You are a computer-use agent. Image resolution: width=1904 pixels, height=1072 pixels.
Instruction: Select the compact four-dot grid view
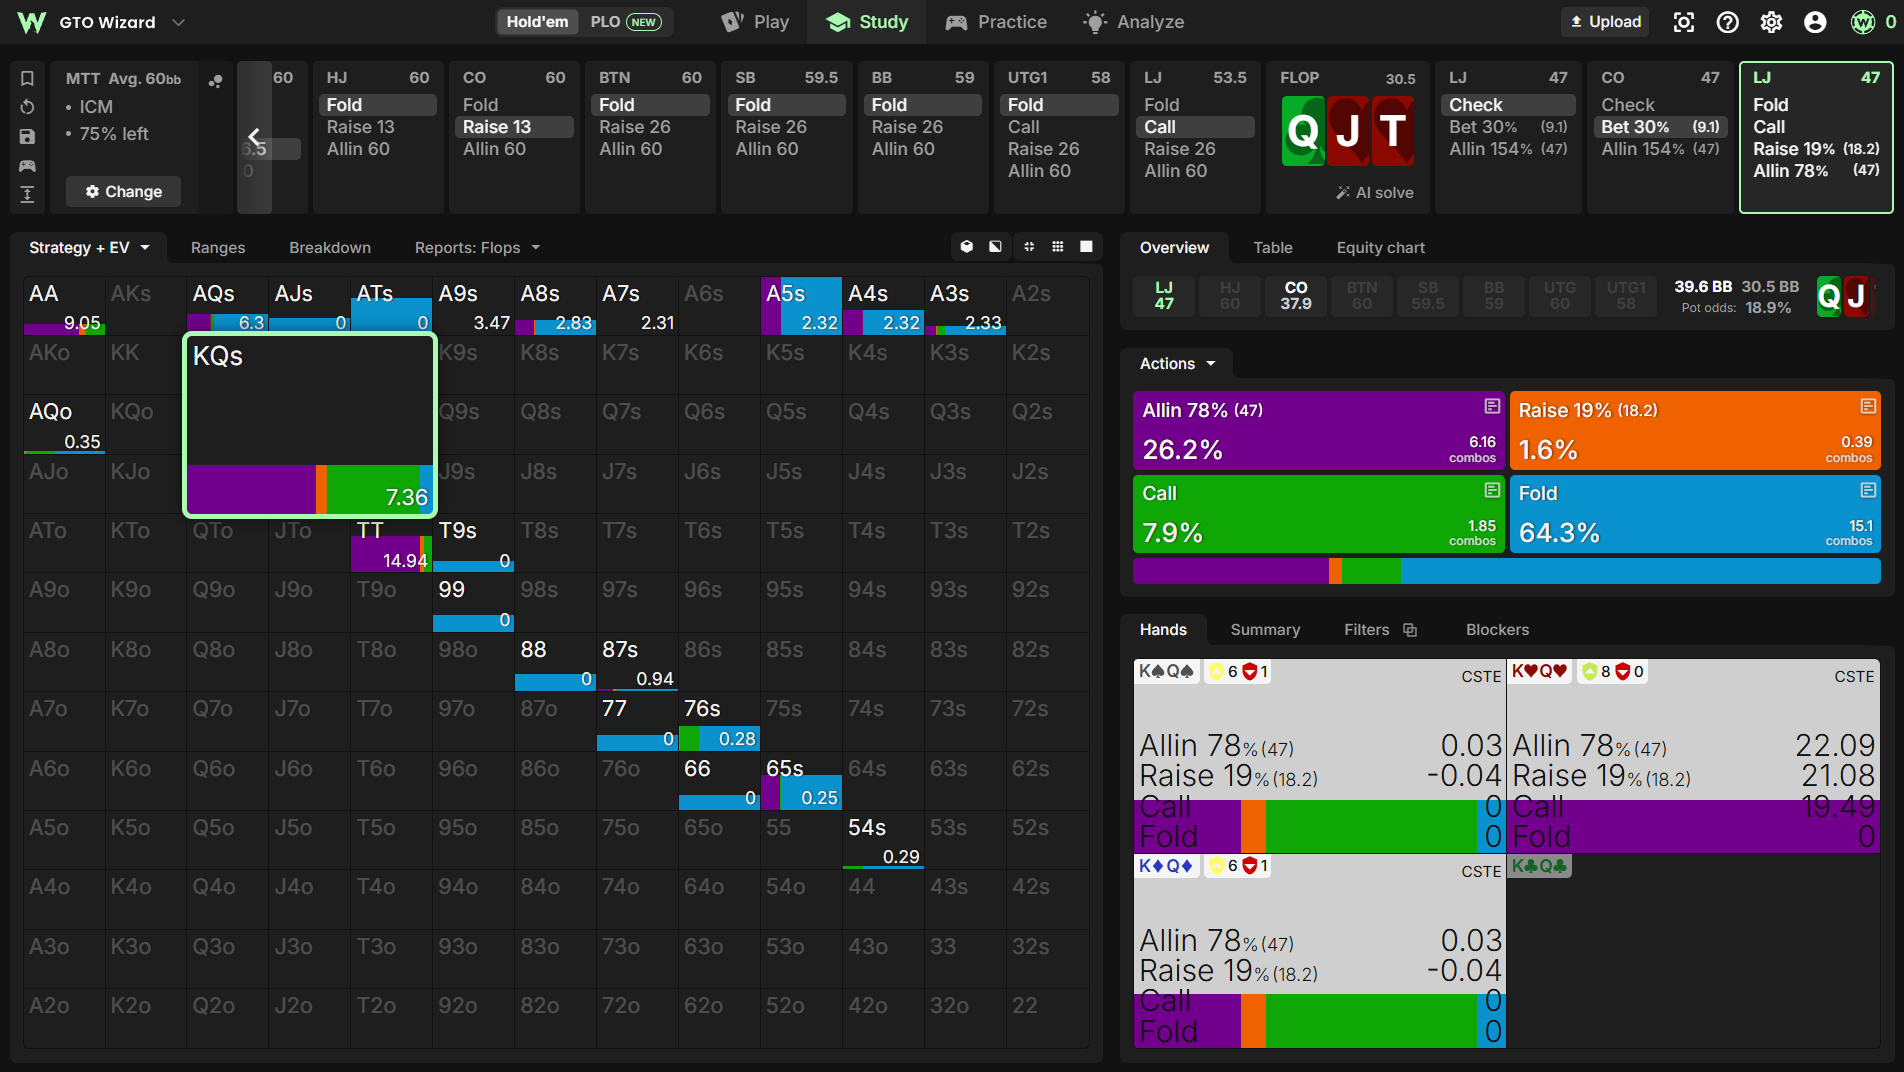[1029, 247]
